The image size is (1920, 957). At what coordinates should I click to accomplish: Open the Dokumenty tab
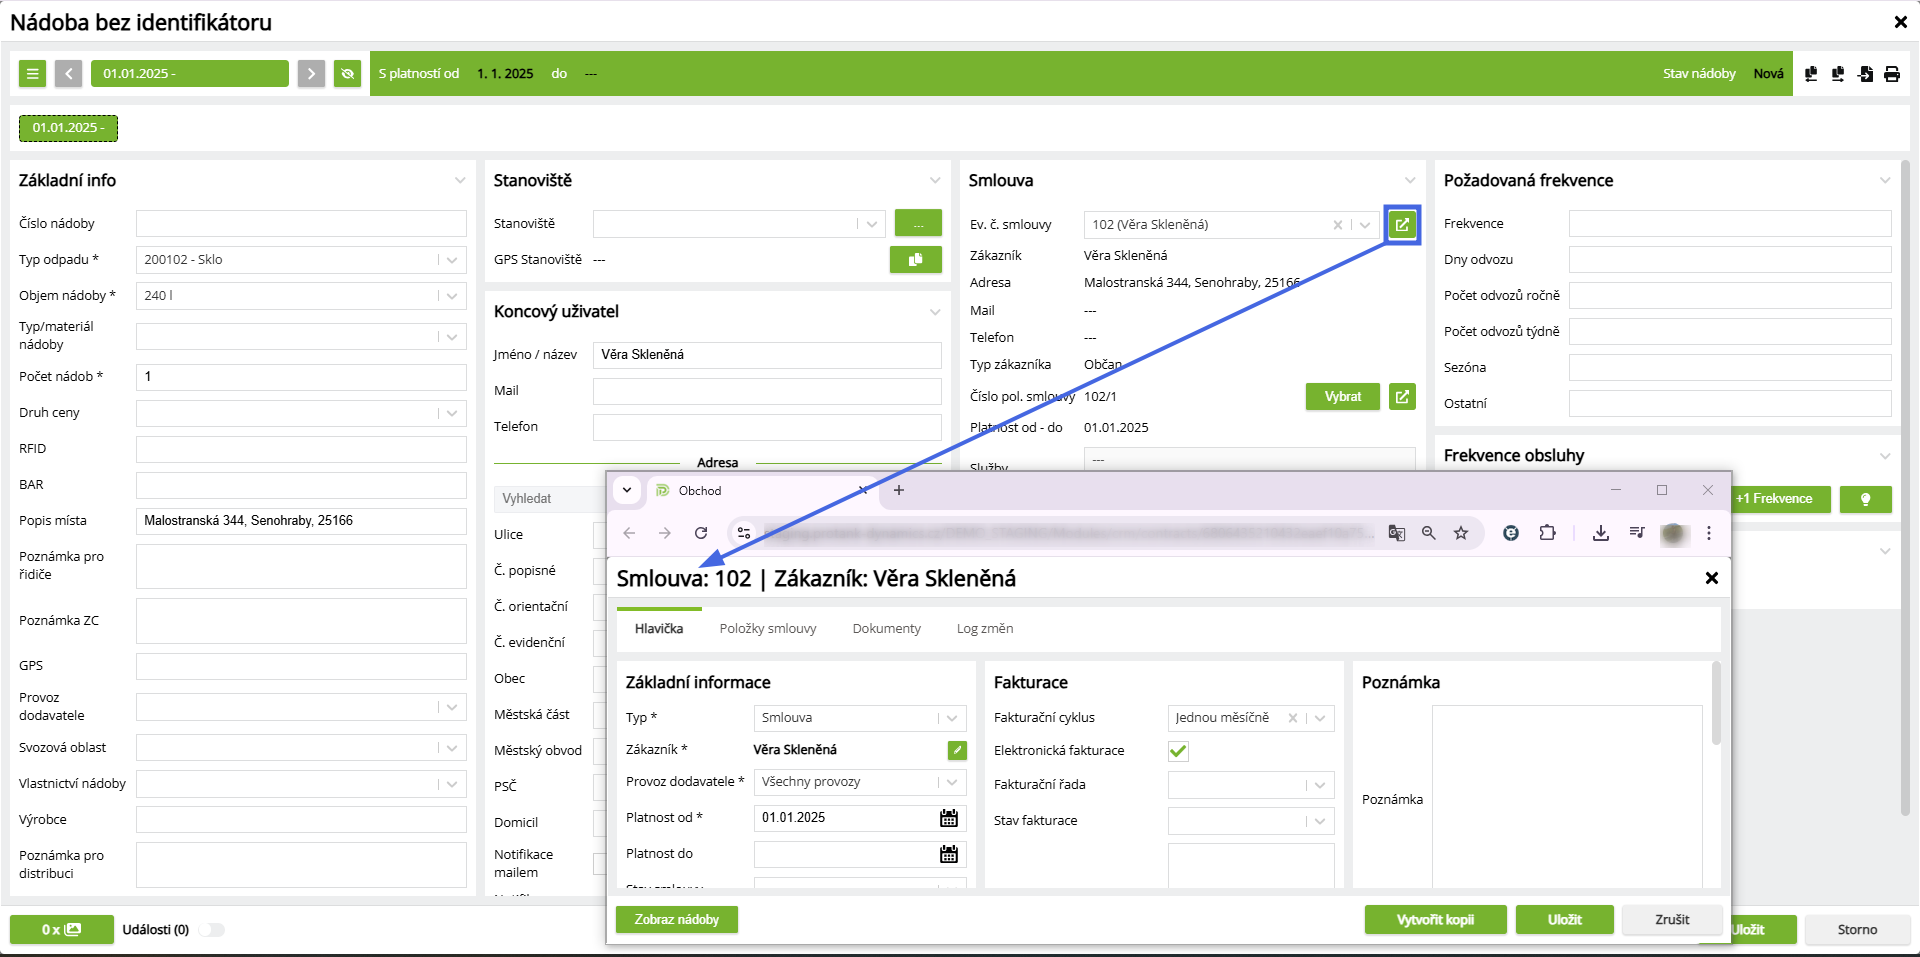[x=887, y=629]
